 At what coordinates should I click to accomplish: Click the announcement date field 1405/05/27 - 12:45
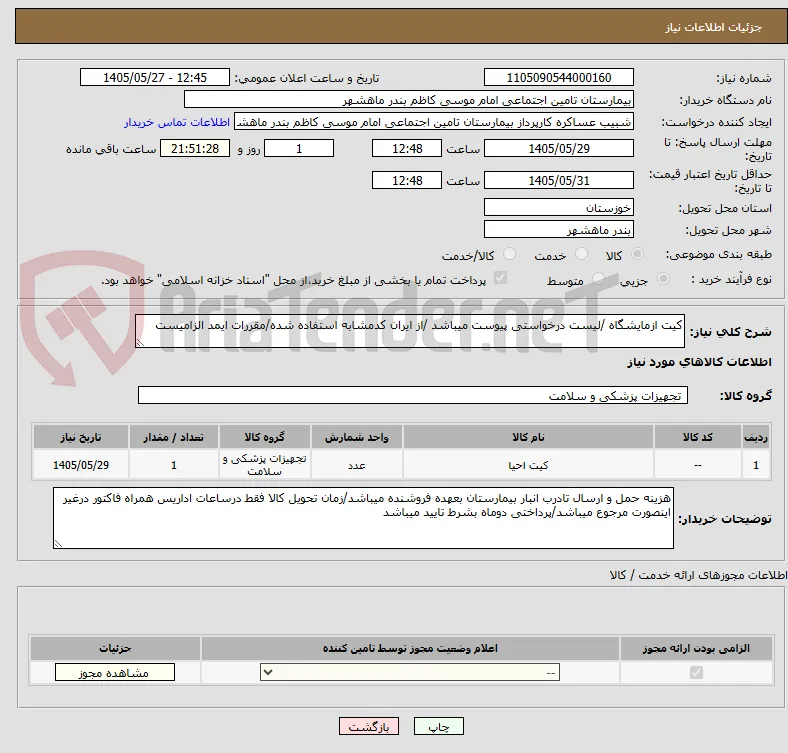(155, 77)
